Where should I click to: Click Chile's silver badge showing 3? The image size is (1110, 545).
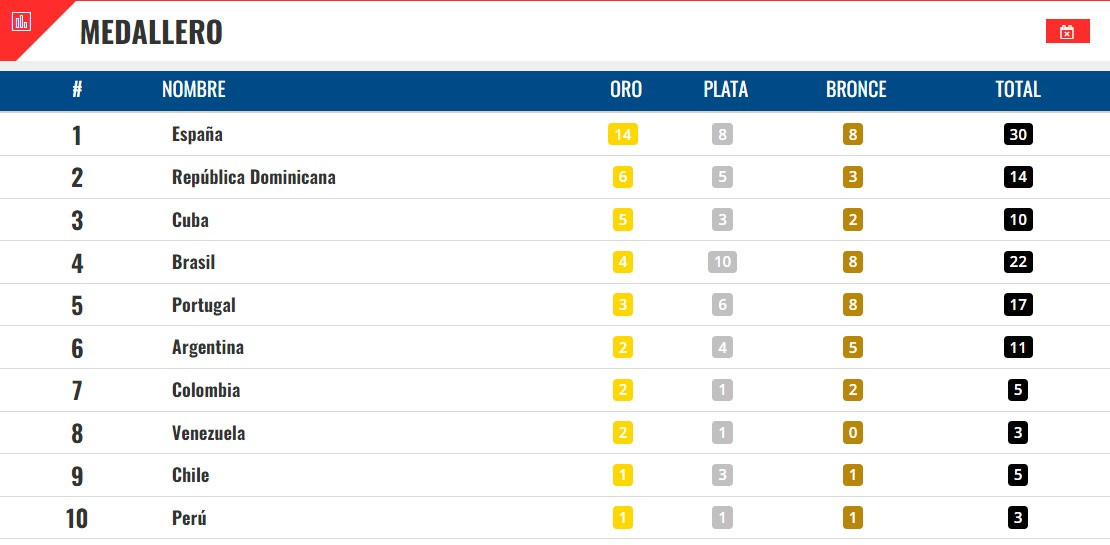(722, 475)
